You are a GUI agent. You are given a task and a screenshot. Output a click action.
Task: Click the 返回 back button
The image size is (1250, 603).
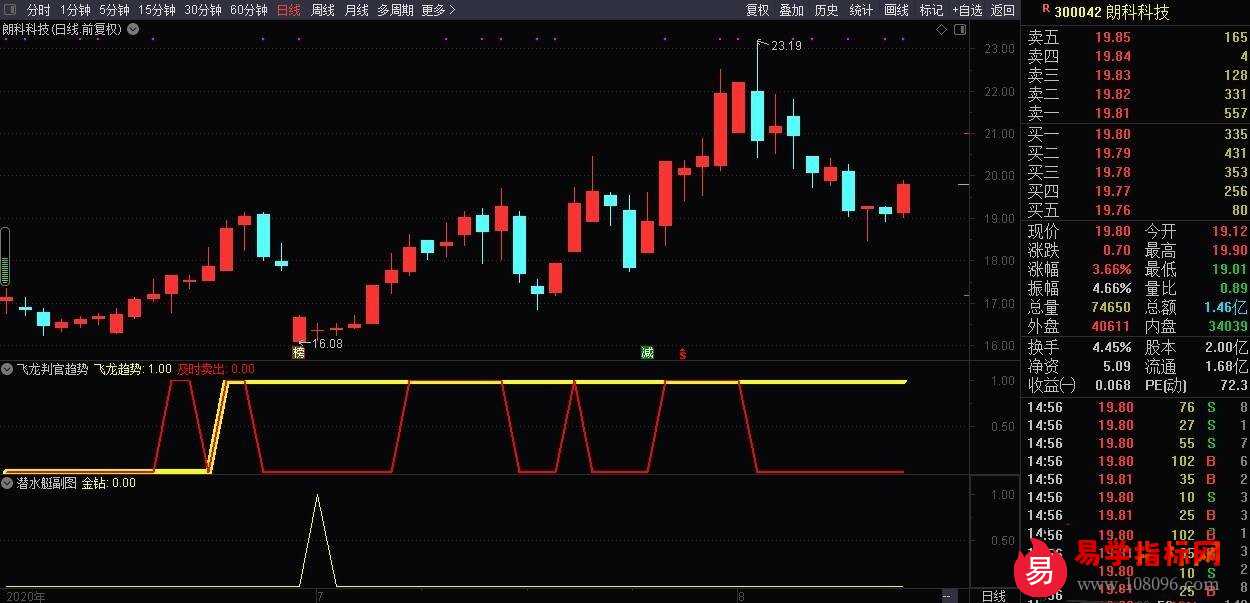pyautogui.click(x=1002, y=10)
